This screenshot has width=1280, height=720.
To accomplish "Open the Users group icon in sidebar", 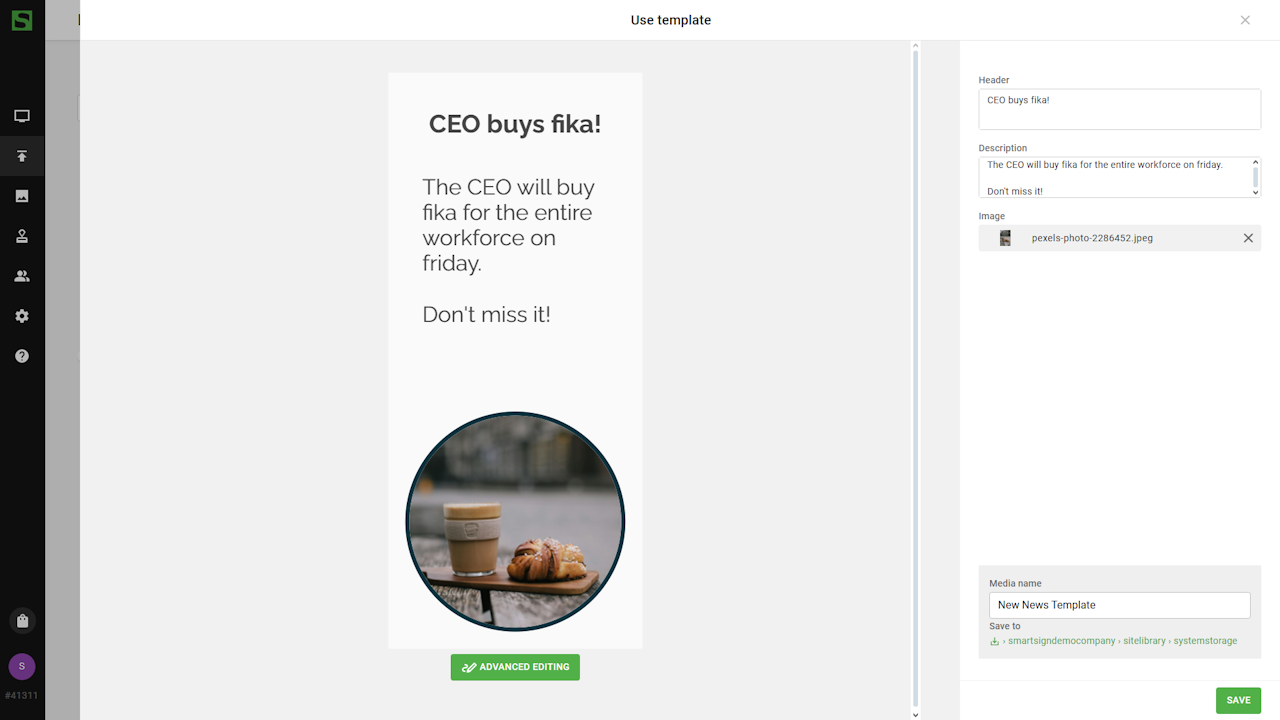I will [22, 276].
